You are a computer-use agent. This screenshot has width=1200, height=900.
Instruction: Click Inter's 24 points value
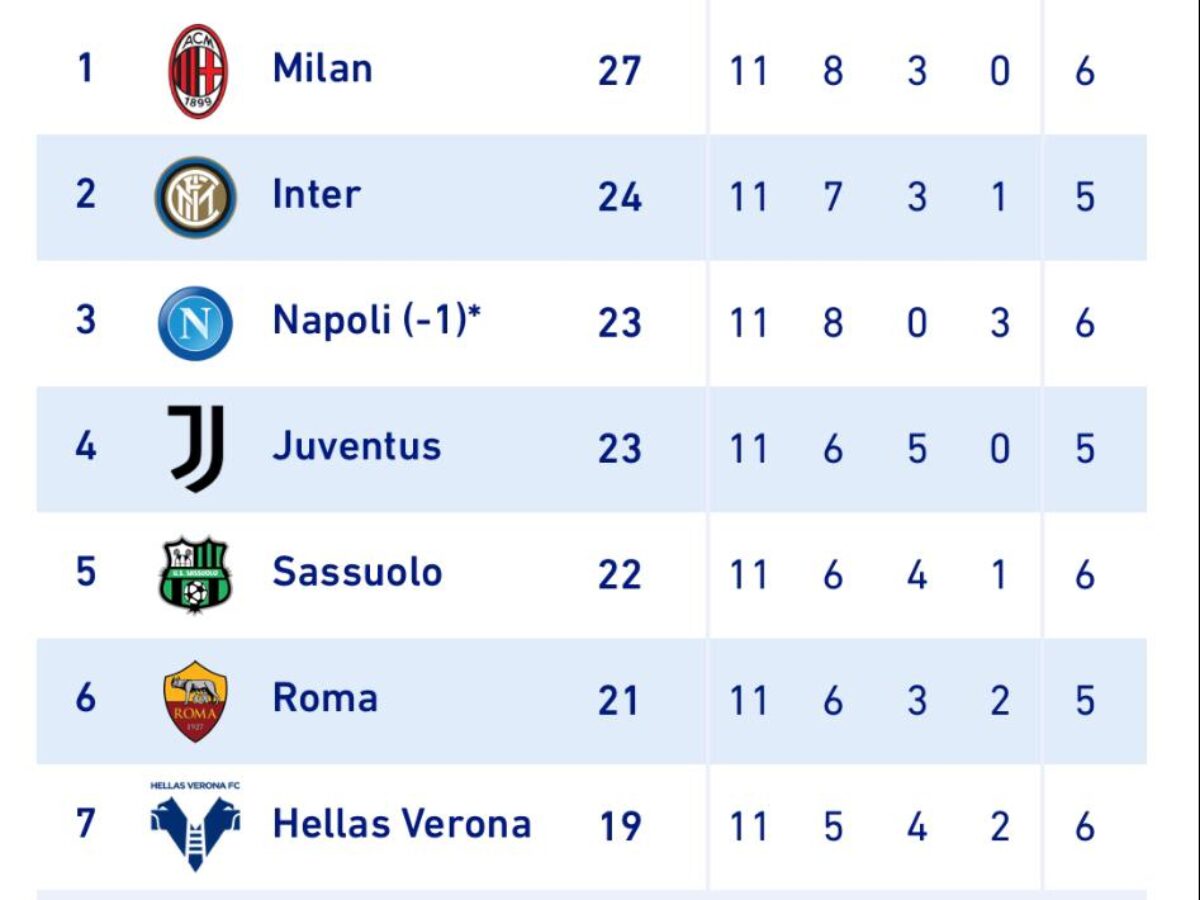point(619,197)
